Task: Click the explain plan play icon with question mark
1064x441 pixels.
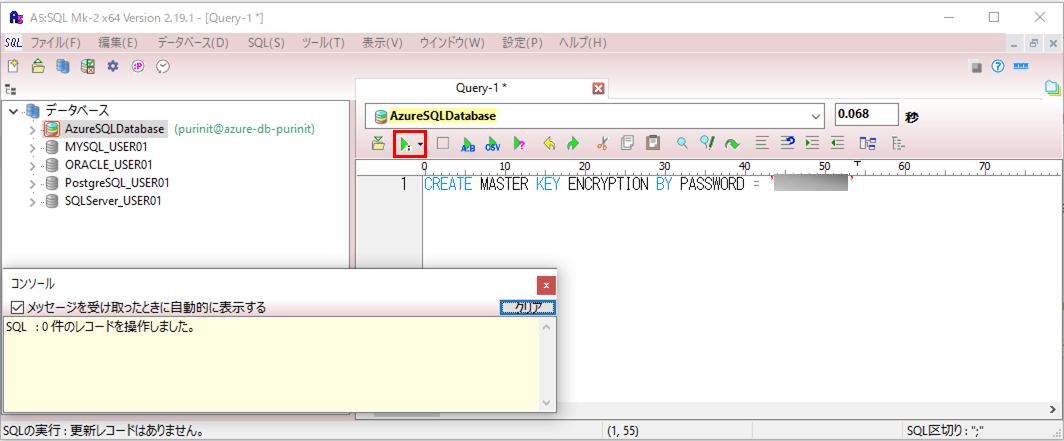Action: tap(518, 144)
